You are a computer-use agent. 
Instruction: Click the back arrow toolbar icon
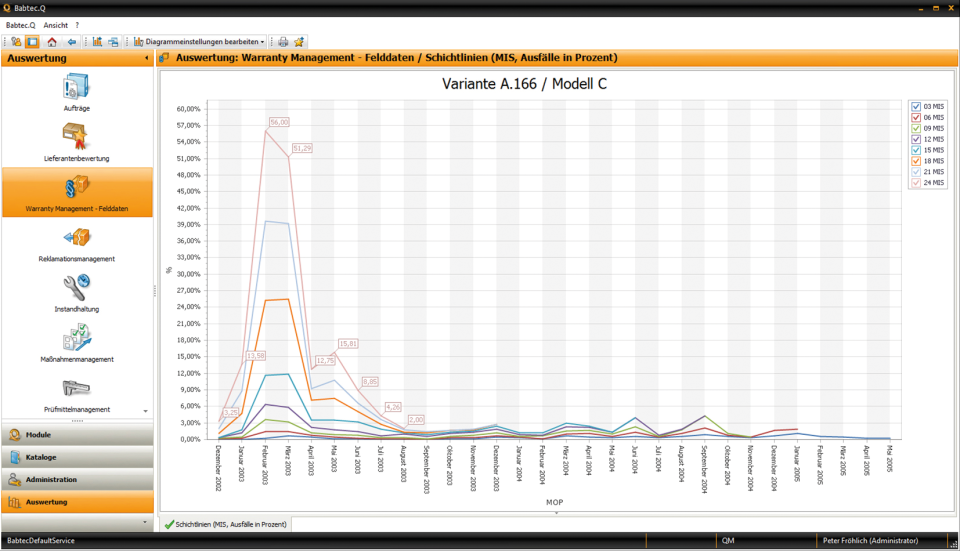pyautogui.click(x=72, y=42)
